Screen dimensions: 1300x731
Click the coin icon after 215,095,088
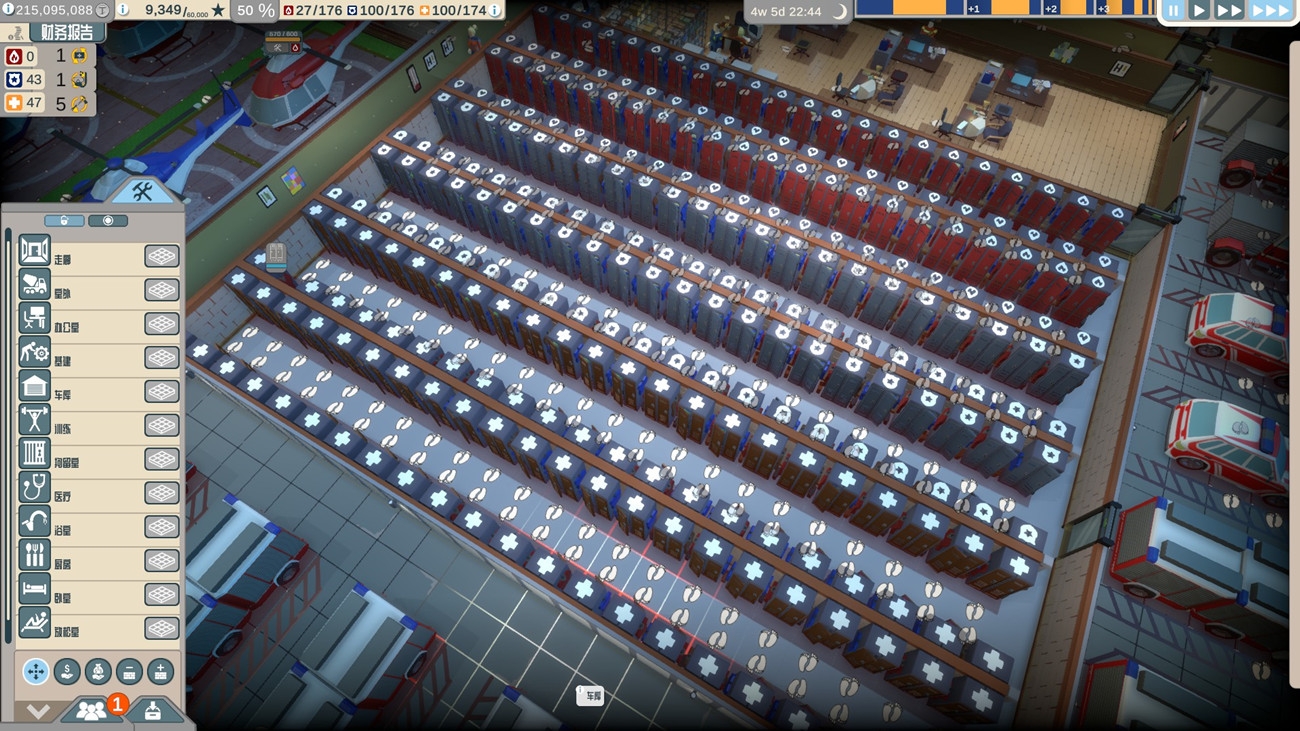[x=102, y=10]
